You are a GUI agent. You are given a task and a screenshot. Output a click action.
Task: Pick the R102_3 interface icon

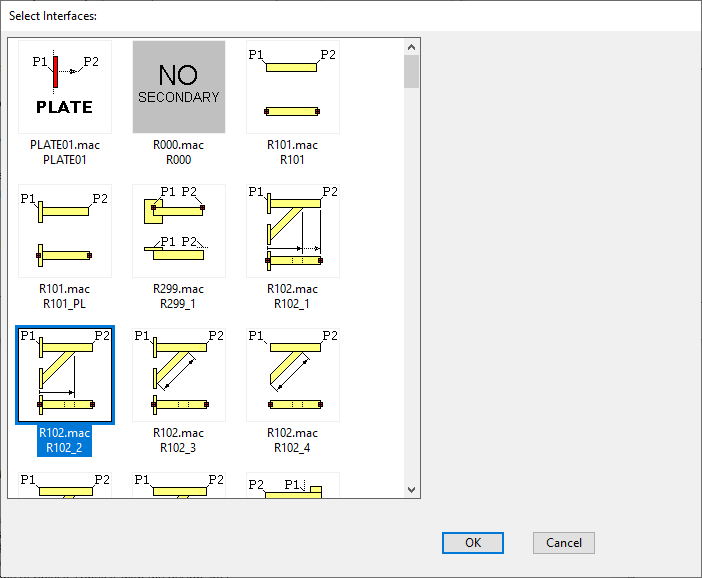pyautogui.click(x=178, y=375)
